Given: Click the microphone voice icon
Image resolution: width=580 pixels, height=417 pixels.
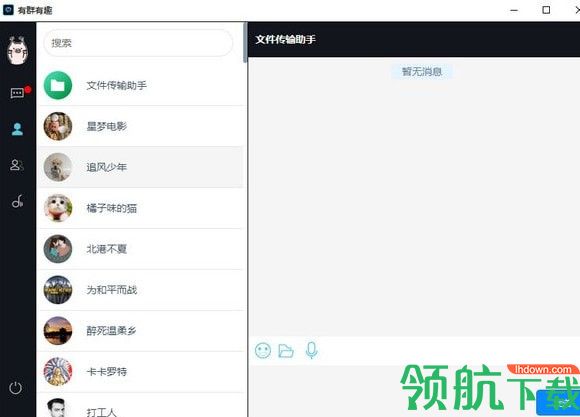Looking at the screenshot, I should (311, 350).
